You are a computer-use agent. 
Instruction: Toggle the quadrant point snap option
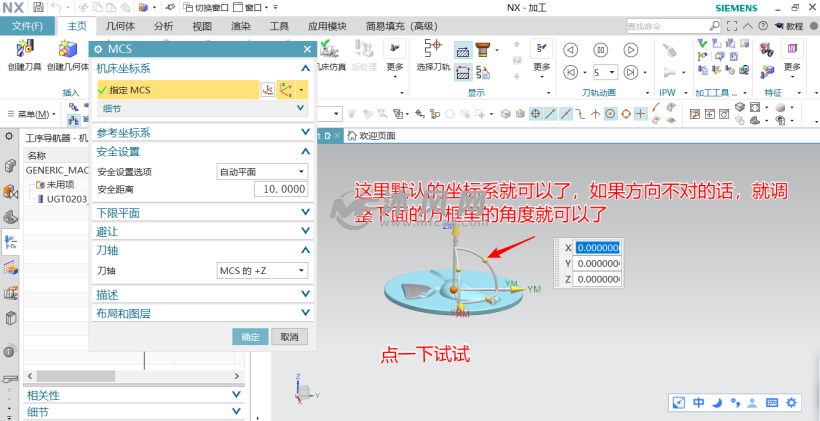pyautogui.click(x=626, y=113)
